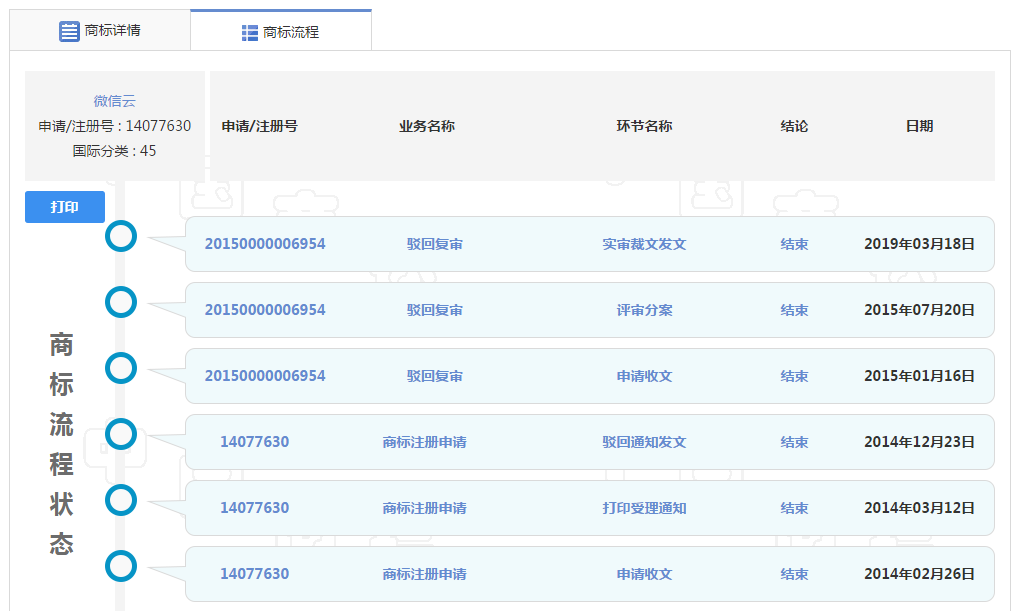Open 实审裁文发文 step in first row

tap(644, 244)
